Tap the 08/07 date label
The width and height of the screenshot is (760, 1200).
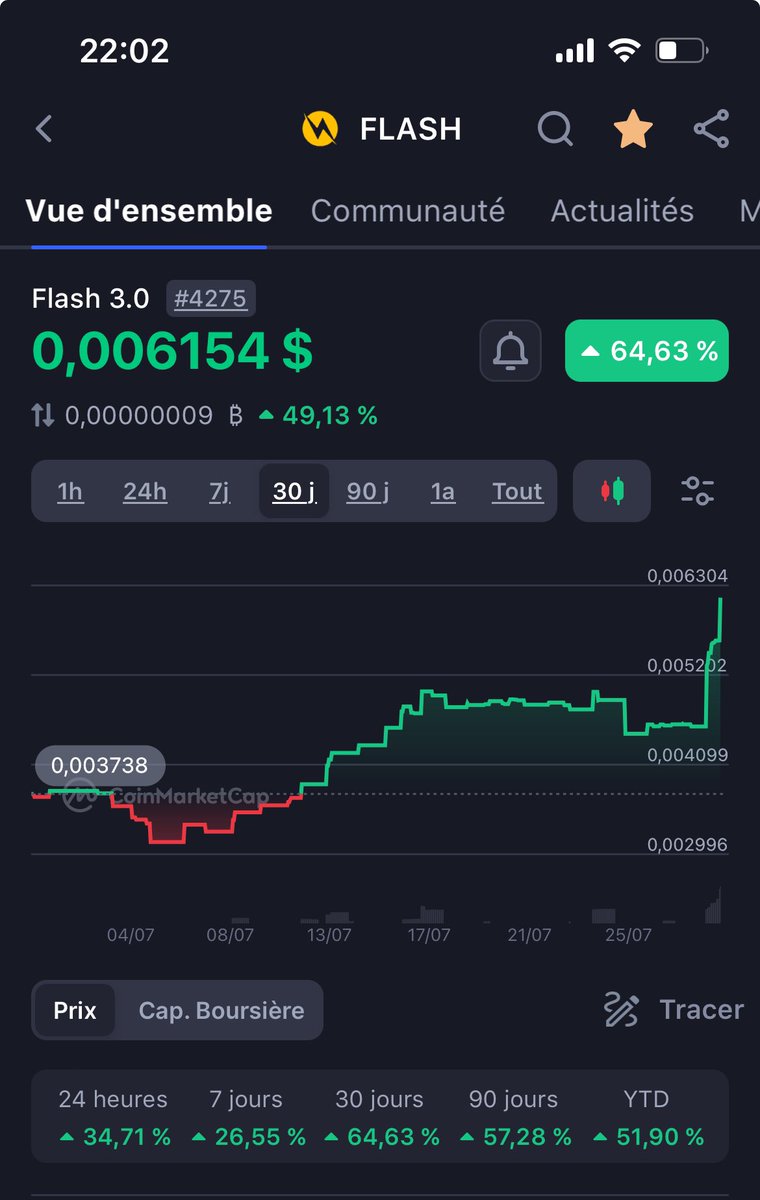click(x=230, y=935)
